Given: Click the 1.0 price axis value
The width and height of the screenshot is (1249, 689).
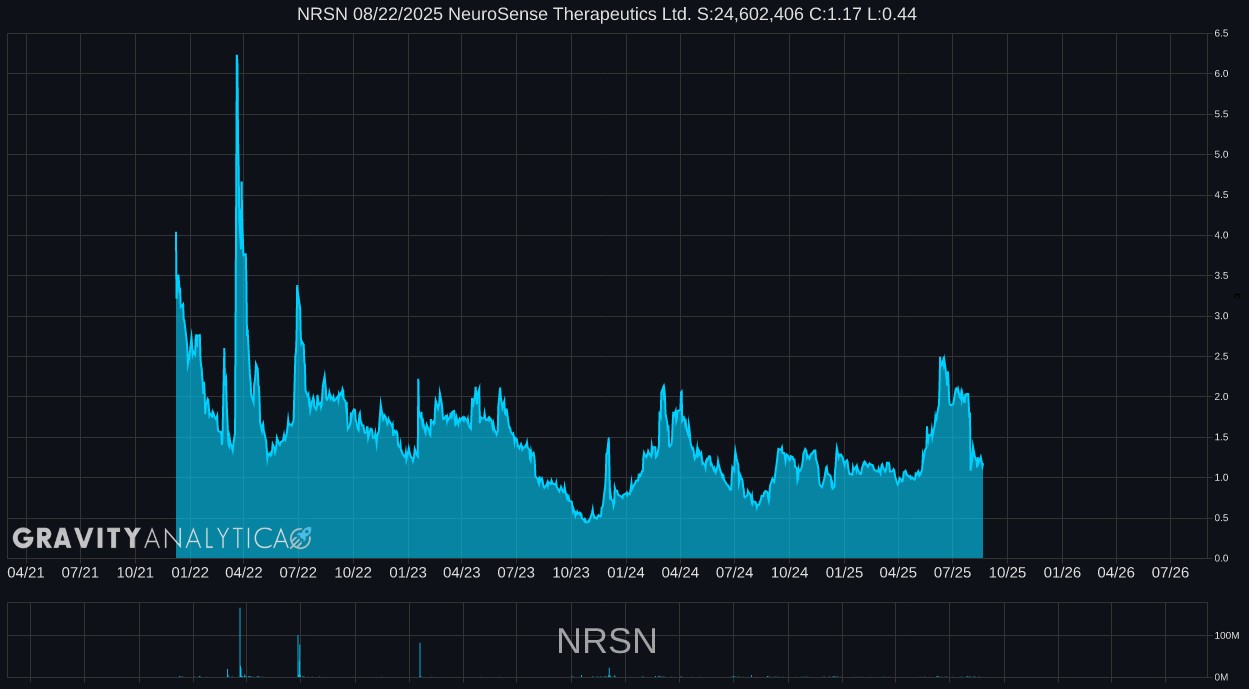Looking at the screenshot, I should (1221, 478).
